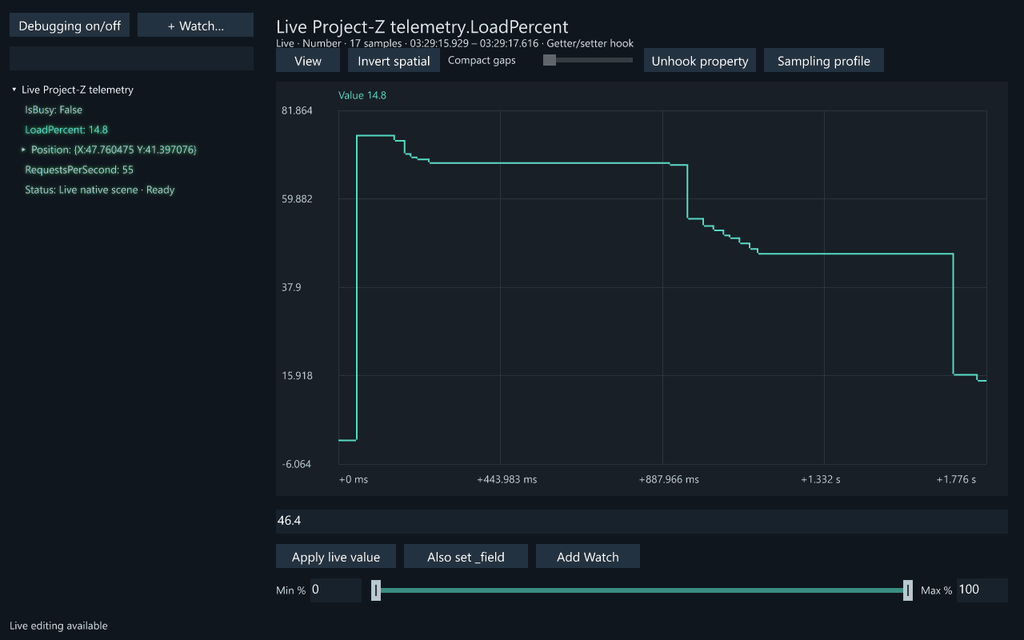
Task: Open the Sampling profile button
Action: click(824, 61)
